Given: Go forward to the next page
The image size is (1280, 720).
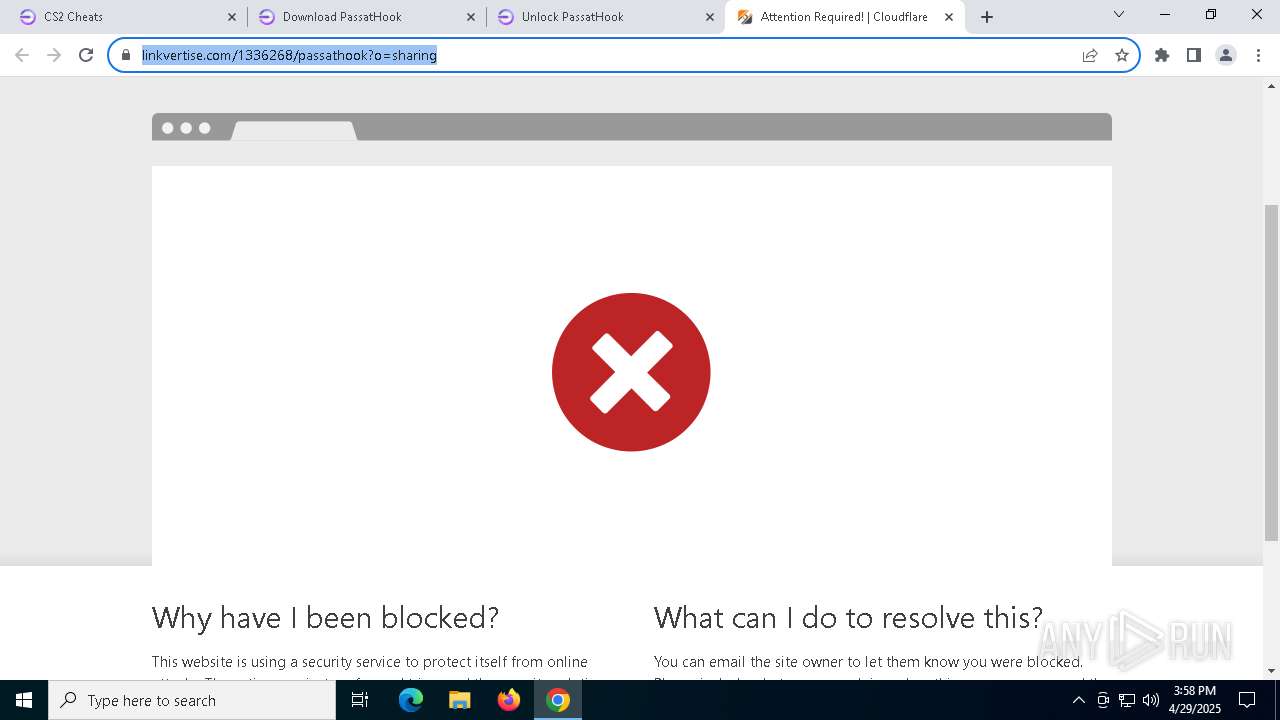Looking at the screenshot, I should [54, 55].
